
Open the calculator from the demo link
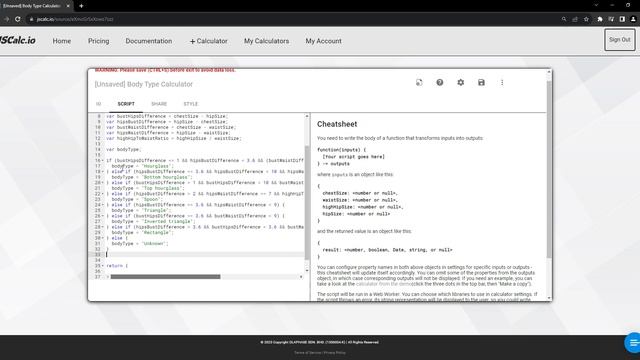coord(383,284)
